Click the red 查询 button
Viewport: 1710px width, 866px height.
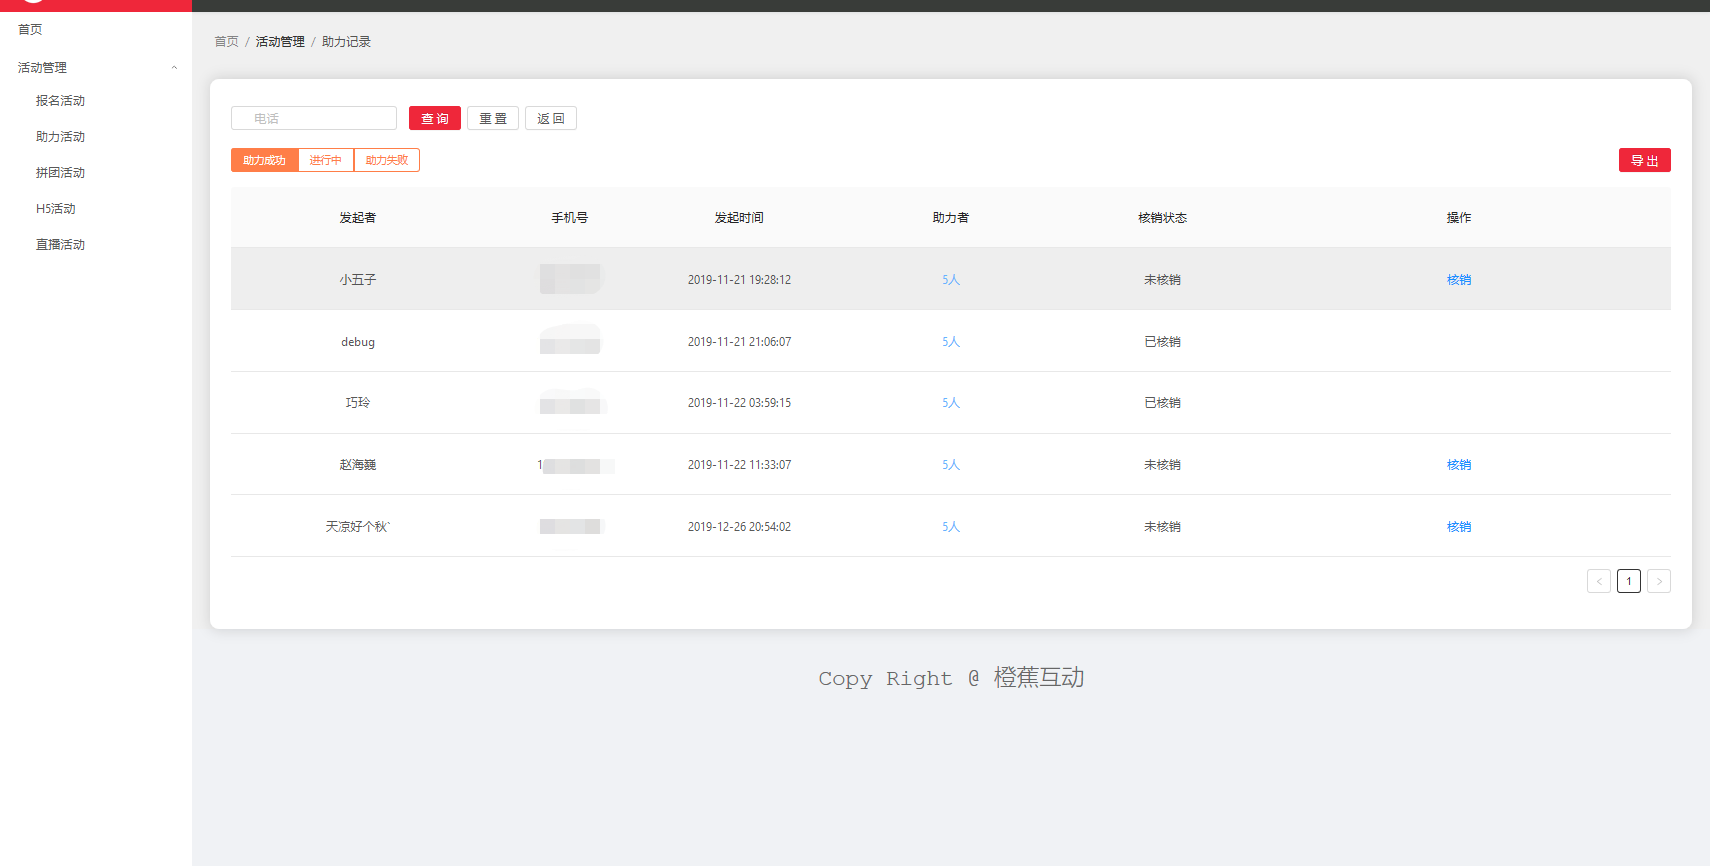pos(435,118)
